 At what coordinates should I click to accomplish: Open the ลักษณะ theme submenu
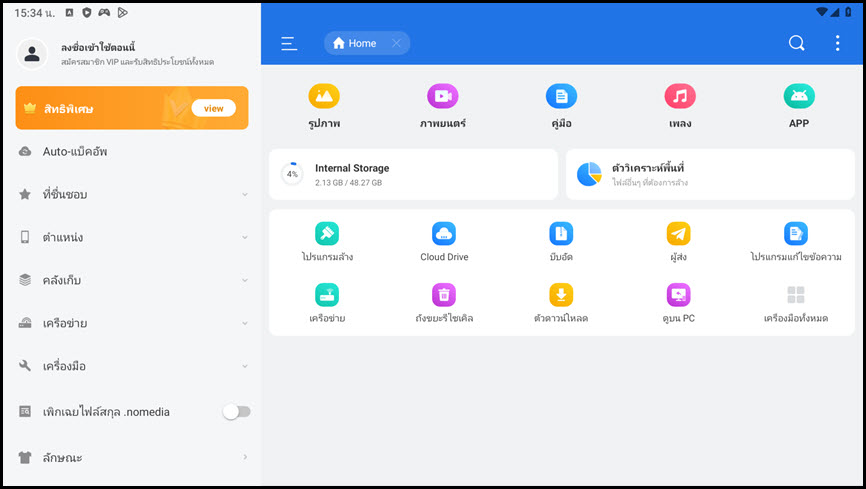(131, 458)
